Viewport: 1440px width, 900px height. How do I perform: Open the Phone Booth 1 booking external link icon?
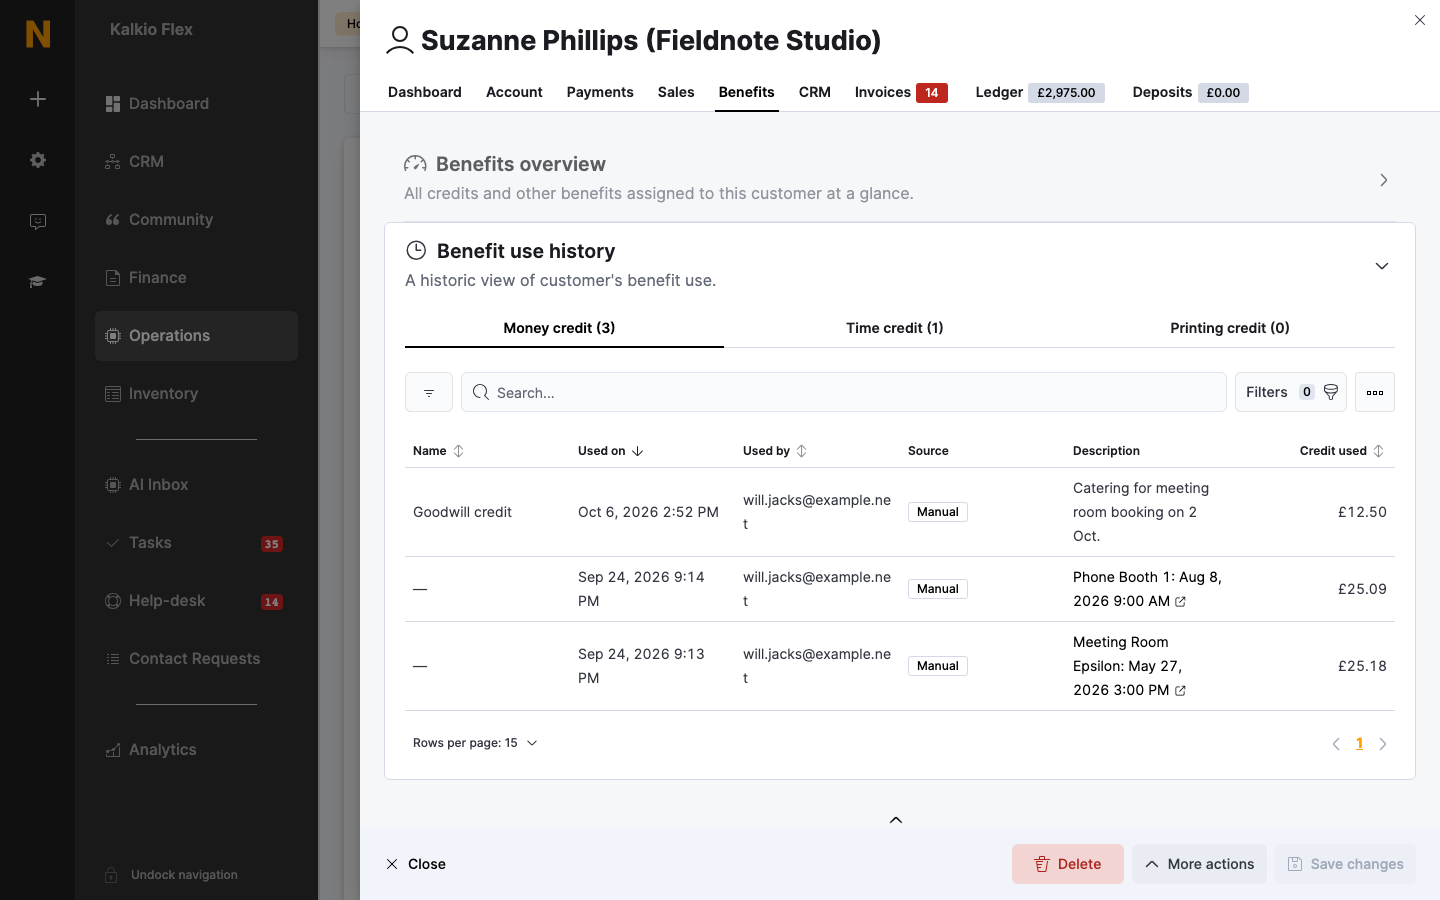(1180, 602)
